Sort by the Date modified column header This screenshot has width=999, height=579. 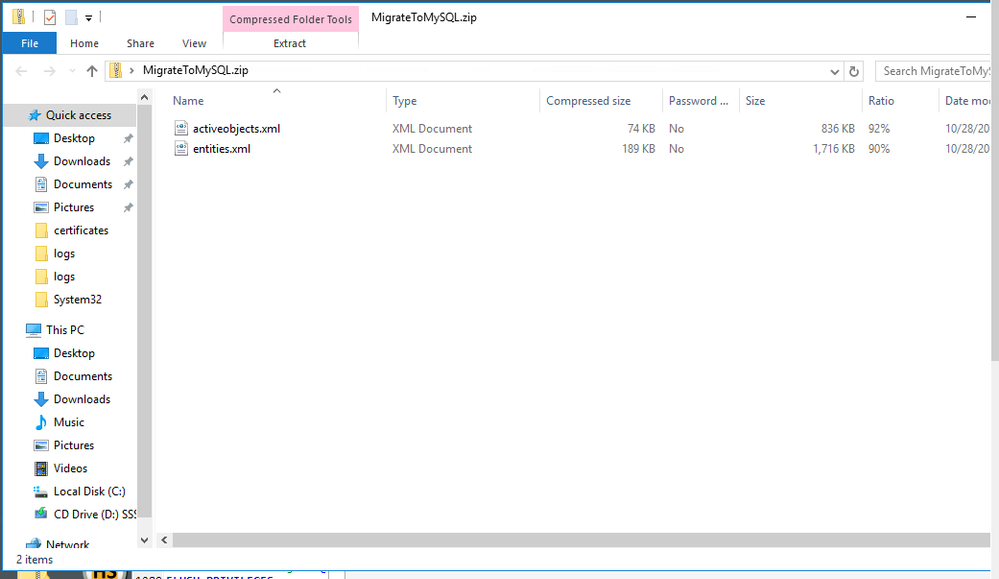(967, 101)
